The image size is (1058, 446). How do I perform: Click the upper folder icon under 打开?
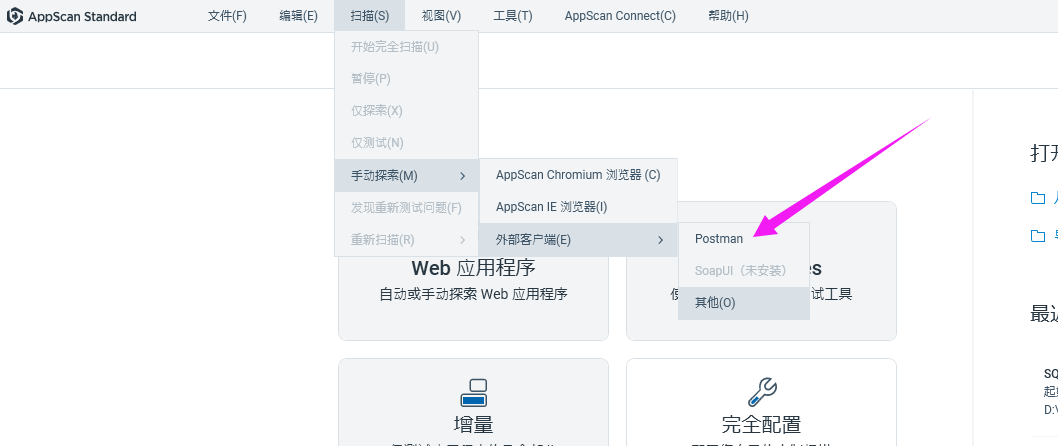1038,198
